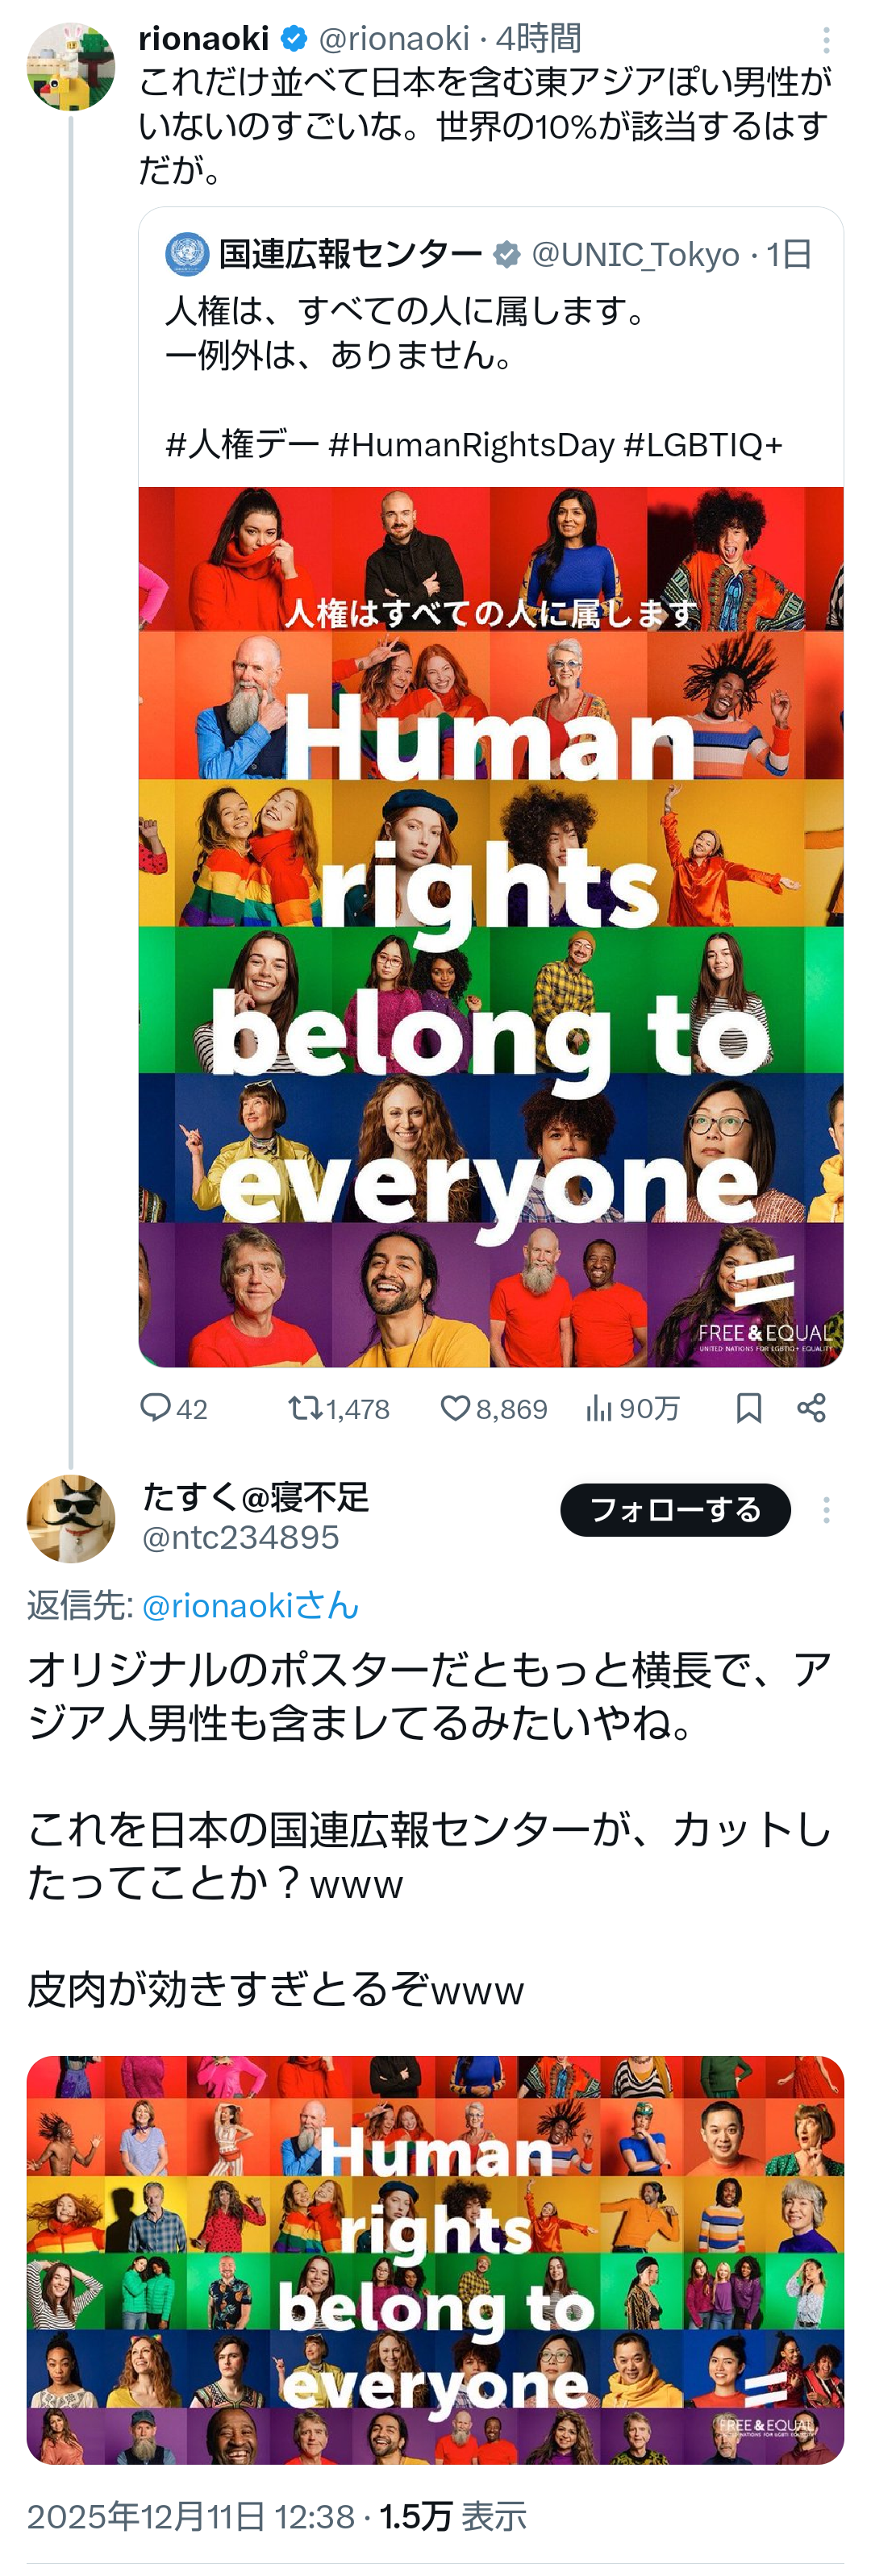Click the share icon under the post
This screenshot has width=871, height=2576.
pos(811,1408)
